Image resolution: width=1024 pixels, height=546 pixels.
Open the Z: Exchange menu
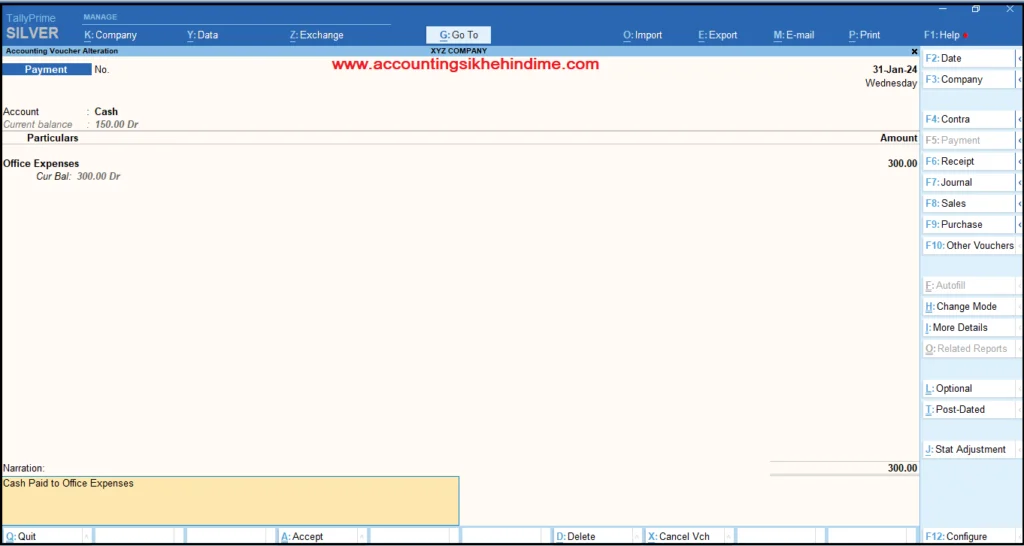[x=317, y=35]
